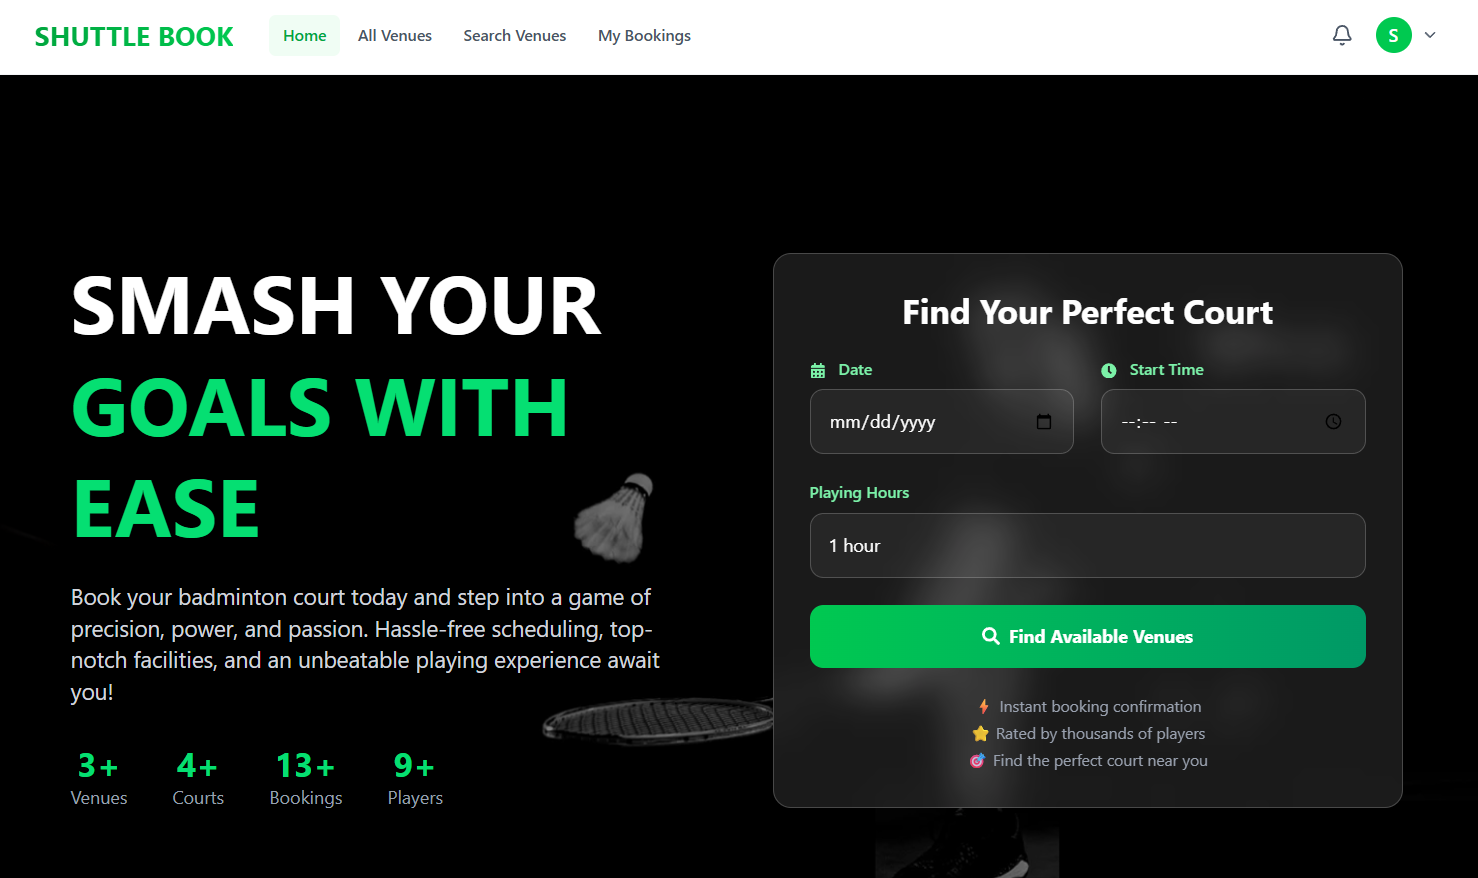Open the notifications bell icon
The height and width of the screenshot is (878, 1478).
[1342, 35]
